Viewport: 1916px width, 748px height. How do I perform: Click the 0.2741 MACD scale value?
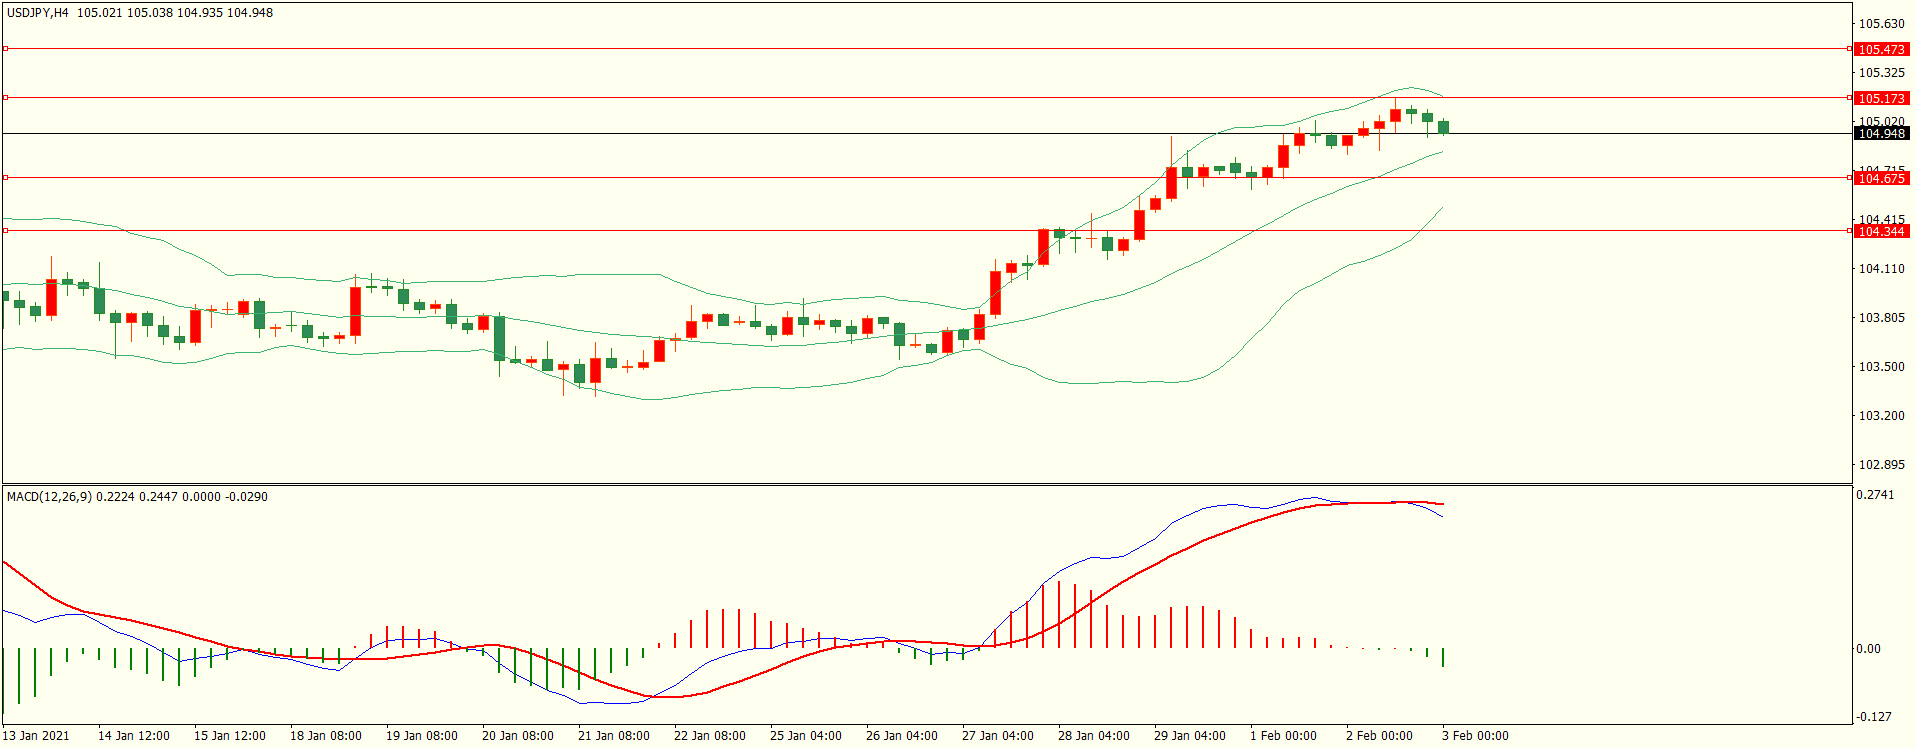click(x=1875, y=495)
